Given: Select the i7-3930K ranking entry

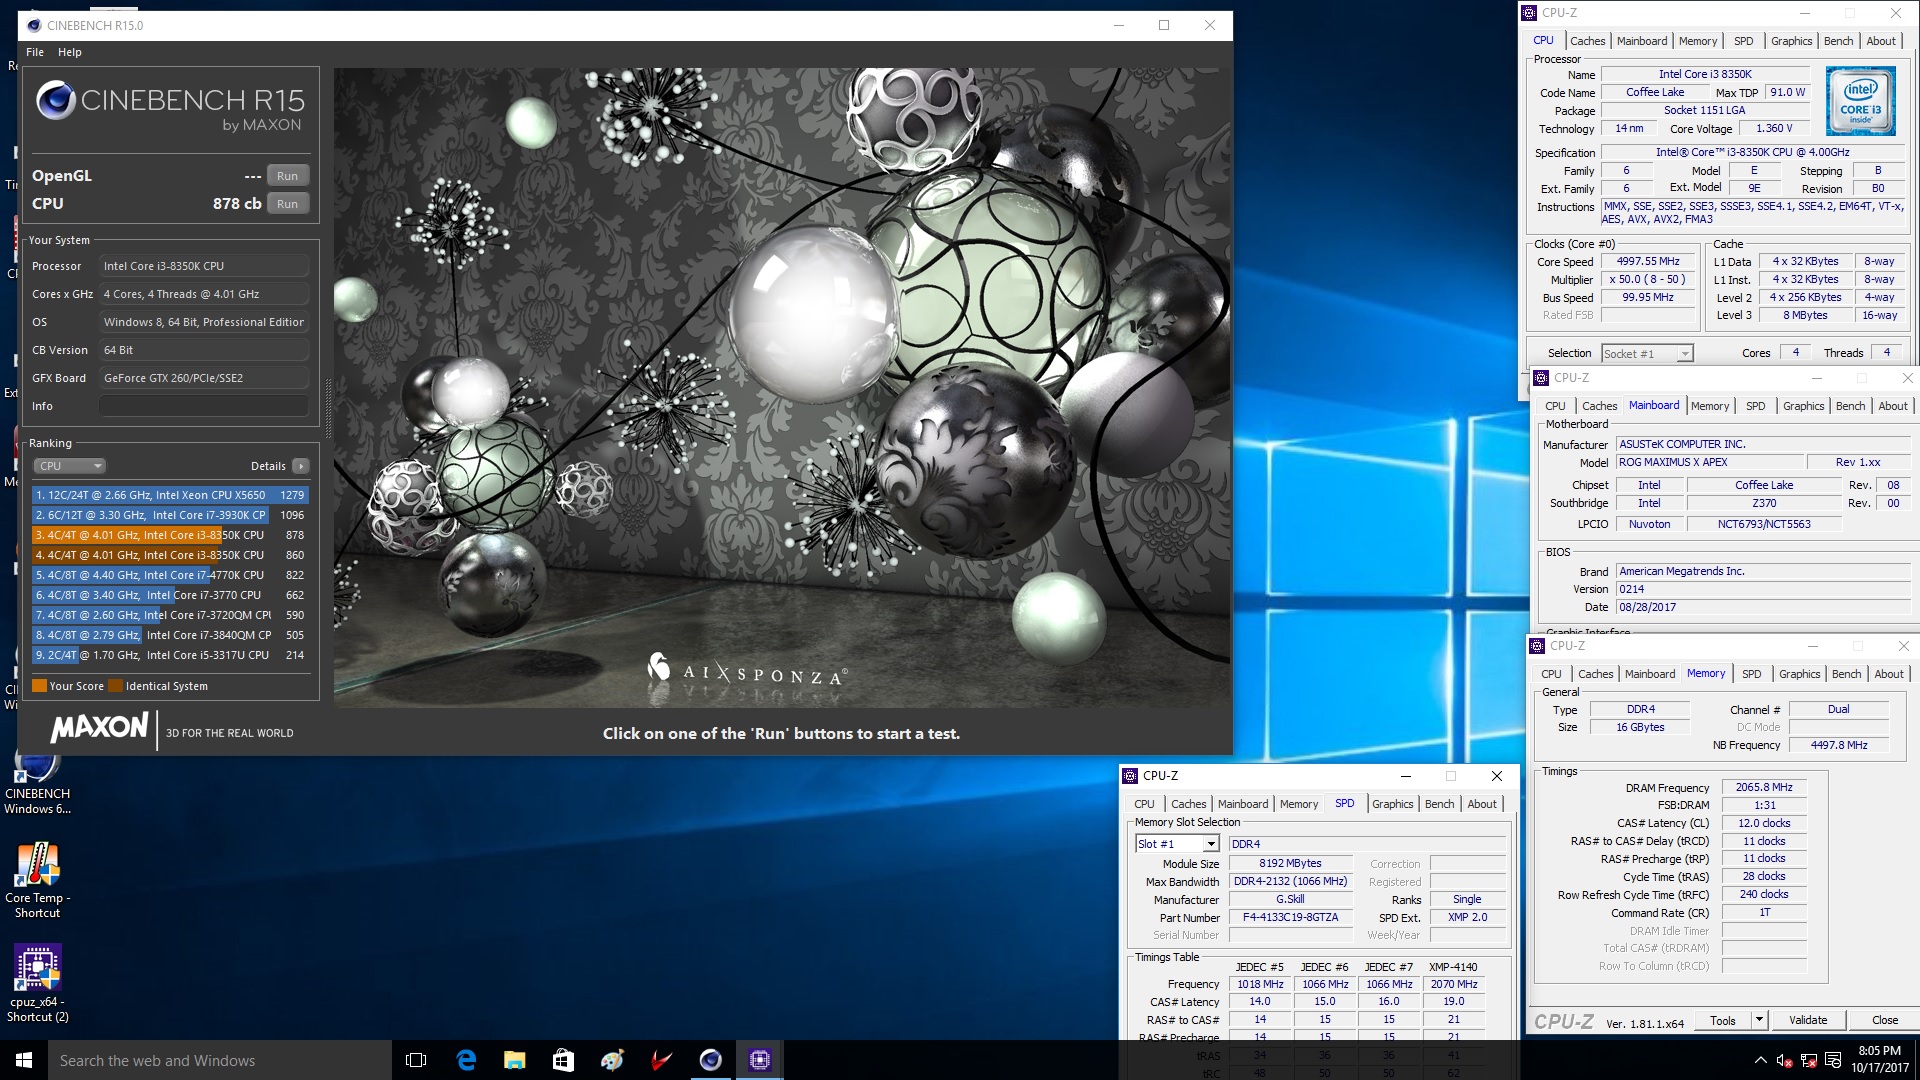Looking at the screenshot, I should [x=170, y=515].
